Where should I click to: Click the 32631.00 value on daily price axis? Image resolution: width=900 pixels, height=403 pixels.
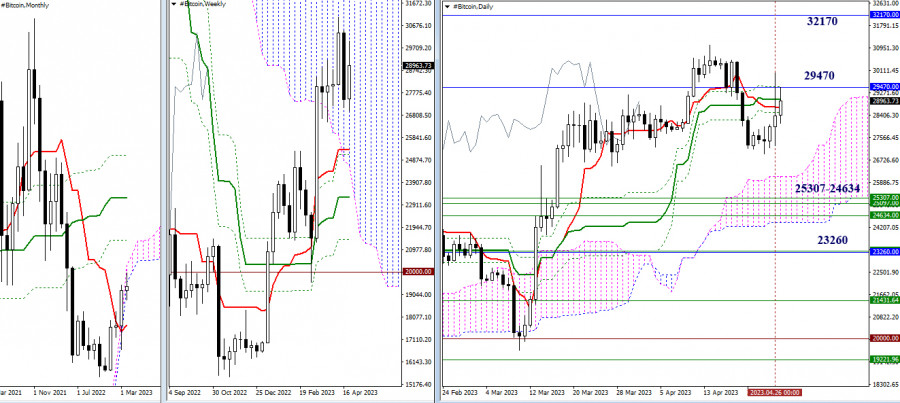(x=885, y=3)
